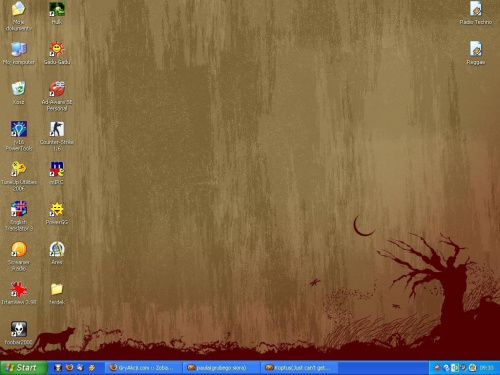Click the system tray clock

click(x=486, y=368)
